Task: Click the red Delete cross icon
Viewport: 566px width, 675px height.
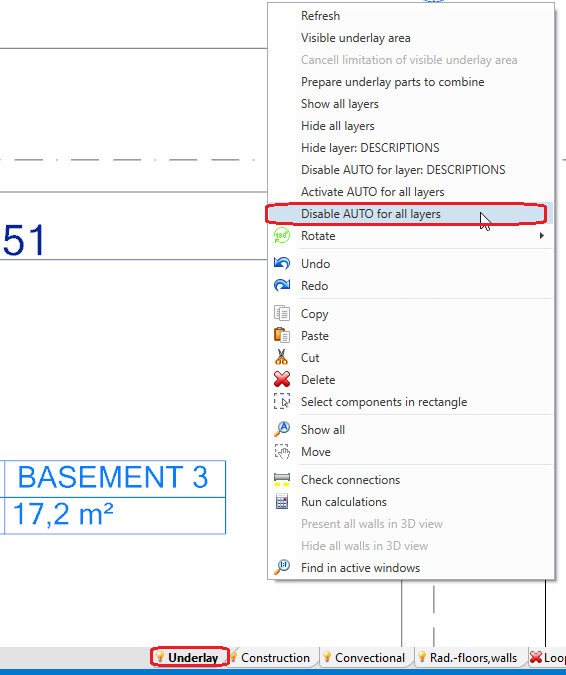Action: (x=282, y=379)
